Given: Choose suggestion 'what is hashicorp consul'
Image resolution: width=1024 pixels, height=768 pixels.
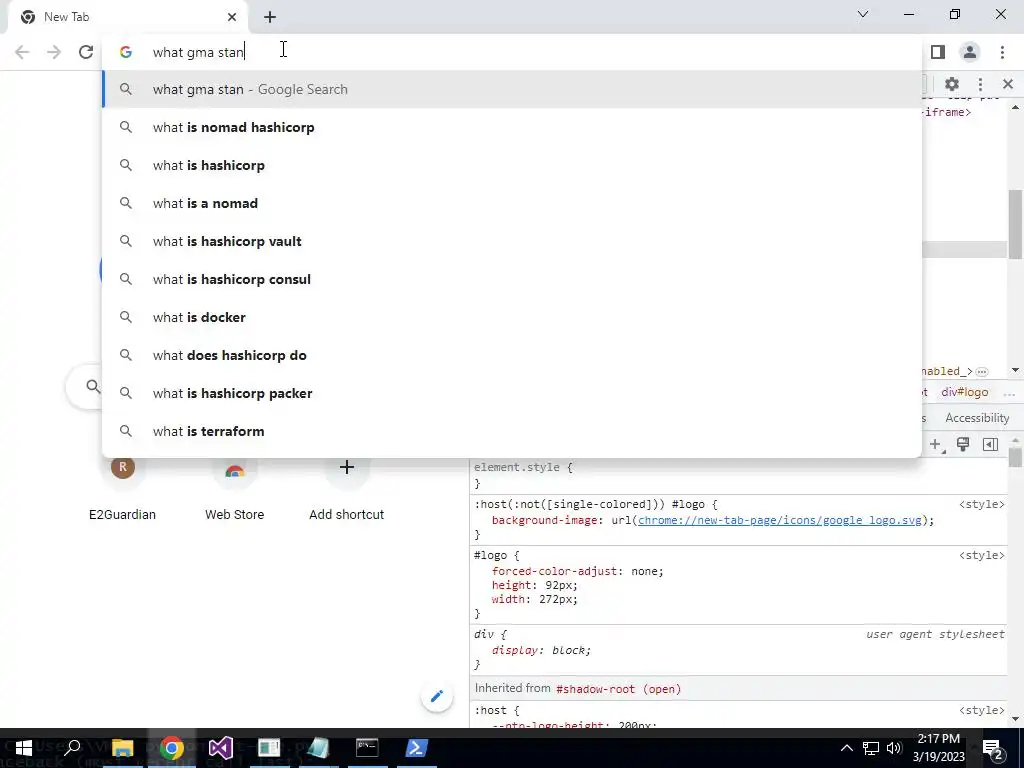Looking at the screenshot, I should pyautogui.click(x=512, y=279).
